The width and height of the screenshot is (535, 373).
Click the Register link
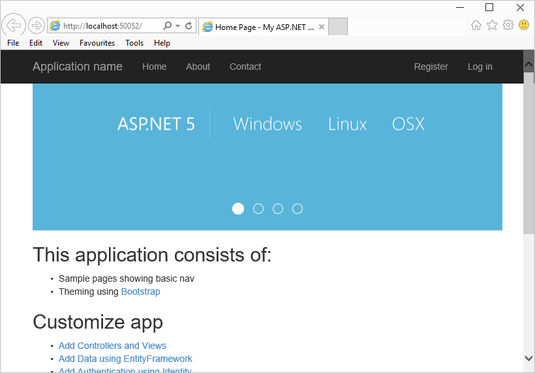(x=431, y=67)
